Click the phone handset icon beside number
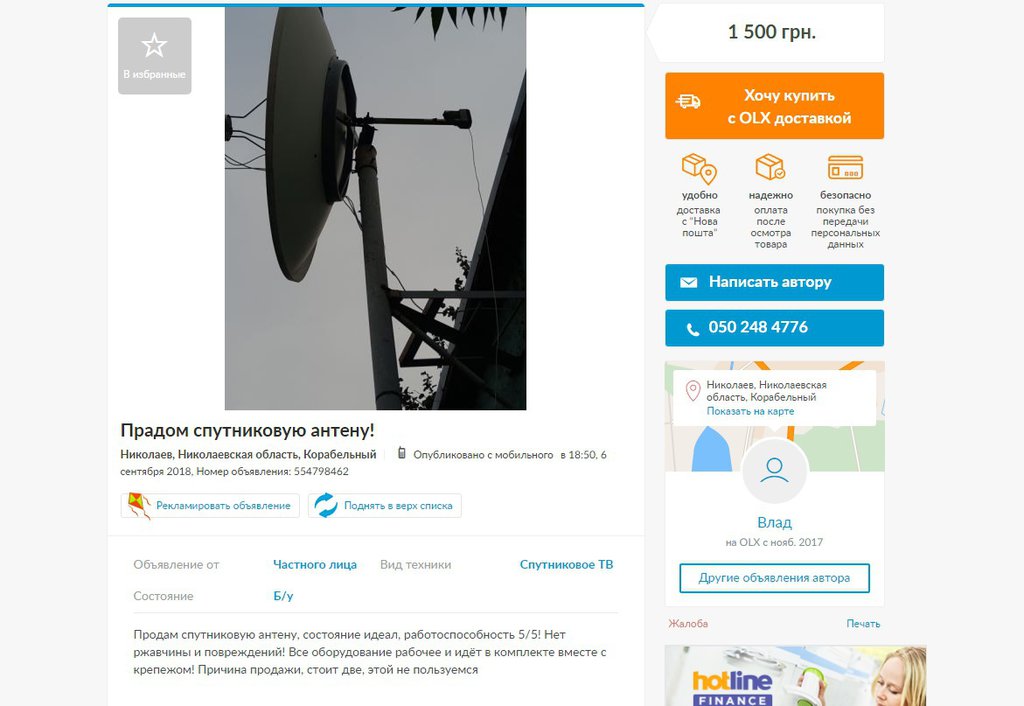This screenshot has width=1024, height=706. coord(692,329)
